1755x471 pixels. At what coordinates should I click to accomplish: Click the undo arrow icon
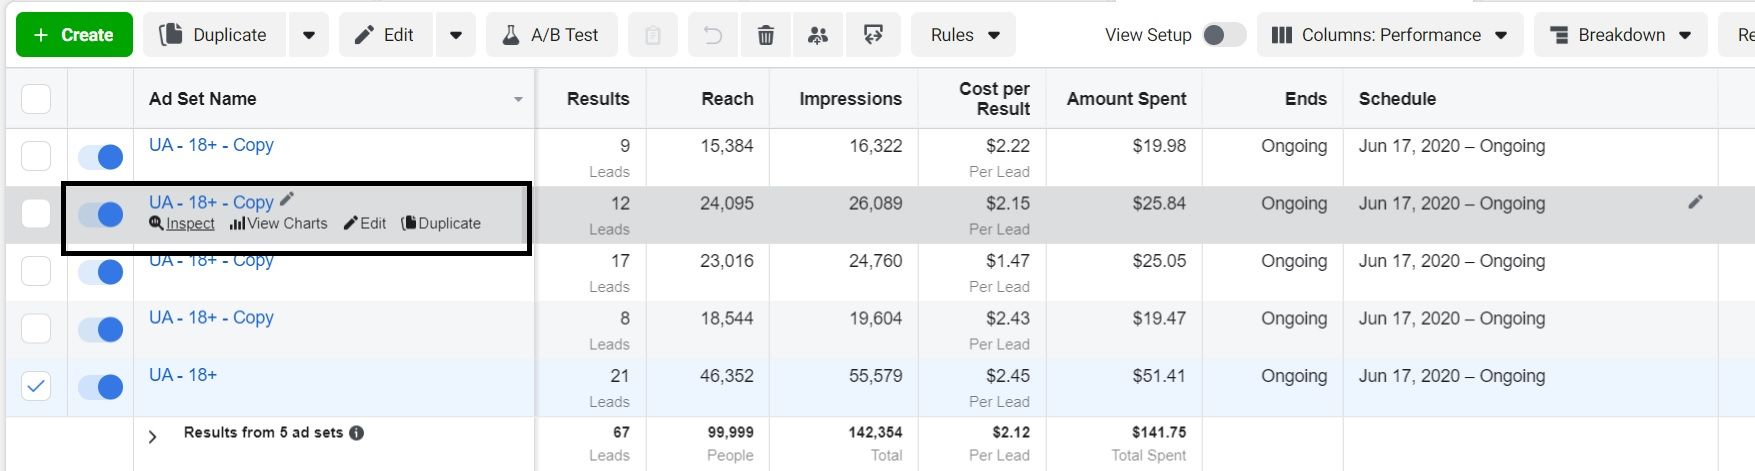(713, 35)
